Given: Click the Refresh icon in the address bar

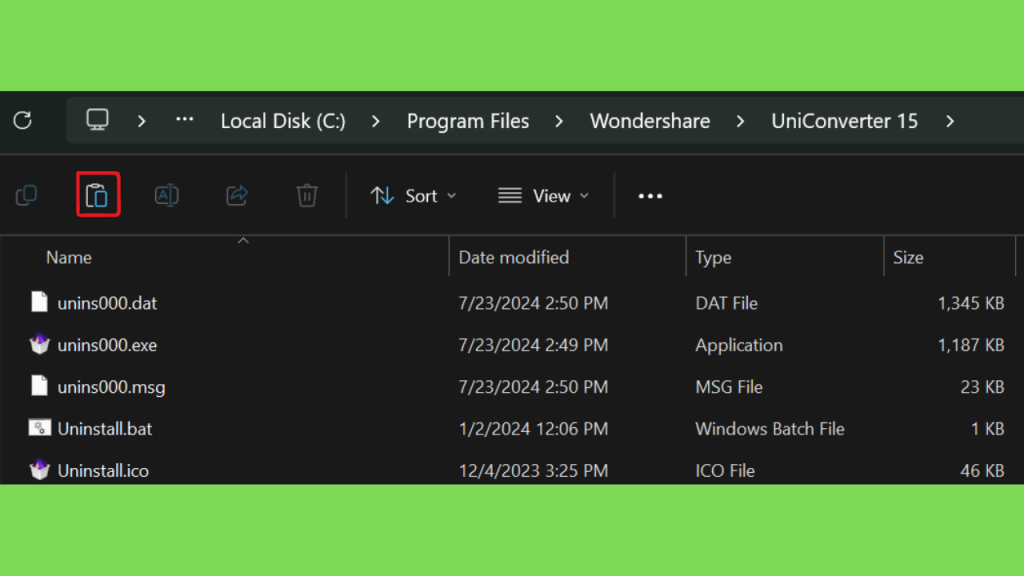Looking at the screenshot, I should click(x=23, y=120).
